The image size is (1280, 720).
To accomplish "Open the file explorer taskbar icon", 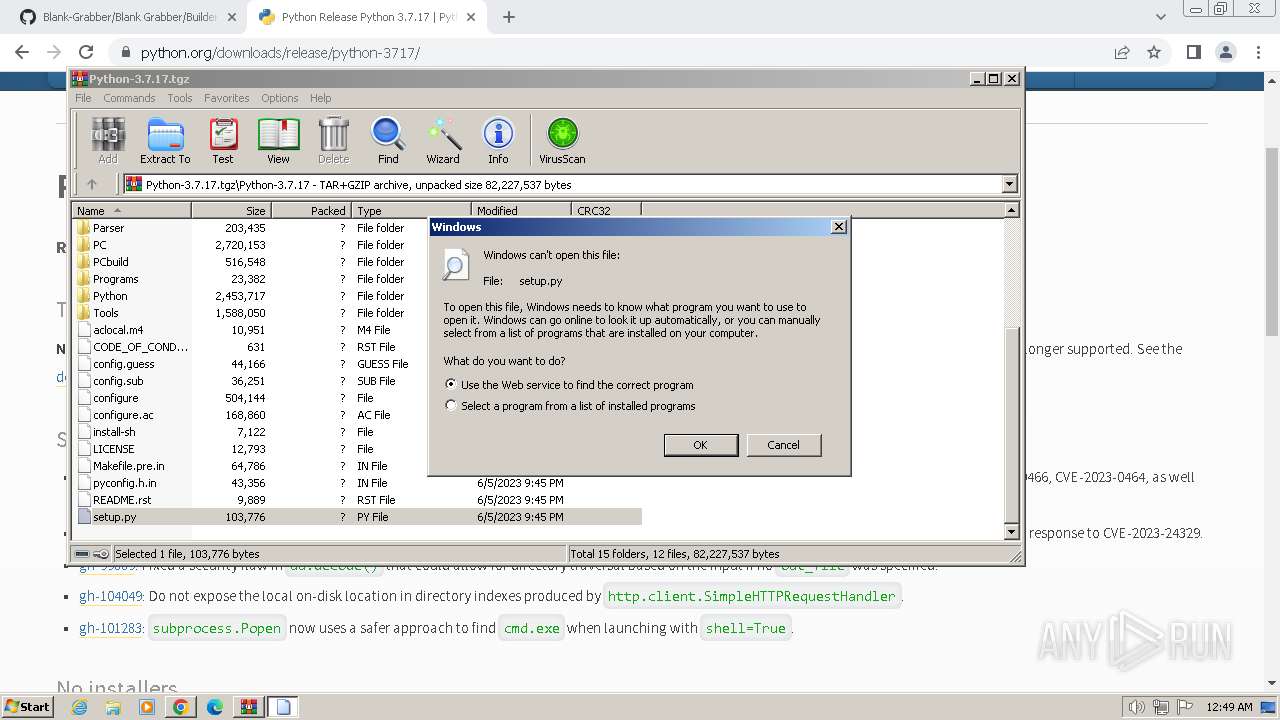I will [113, 707].
